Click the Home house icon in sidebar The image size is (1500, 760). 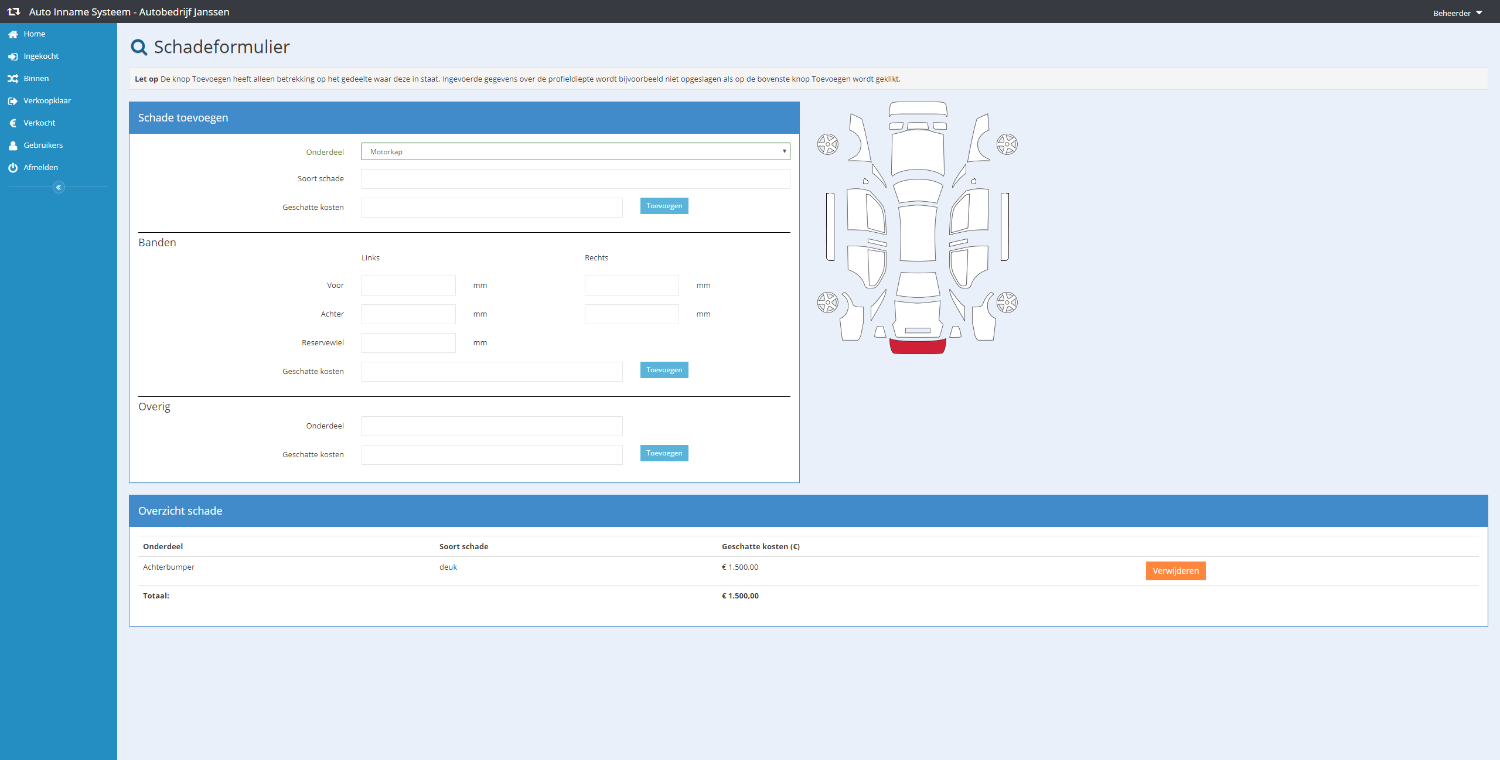click(x=13, y=34)
